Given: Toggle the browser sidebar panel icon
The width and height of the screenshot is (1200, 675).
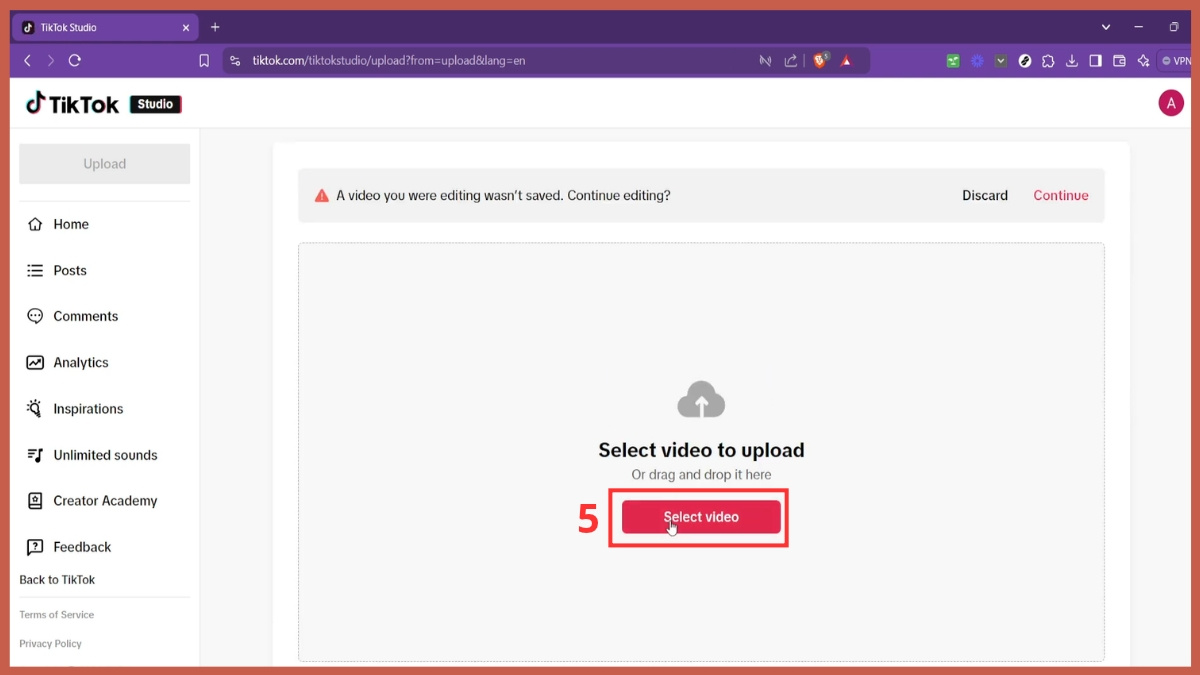Looking at the screenshot, I should pos(1095,61).
